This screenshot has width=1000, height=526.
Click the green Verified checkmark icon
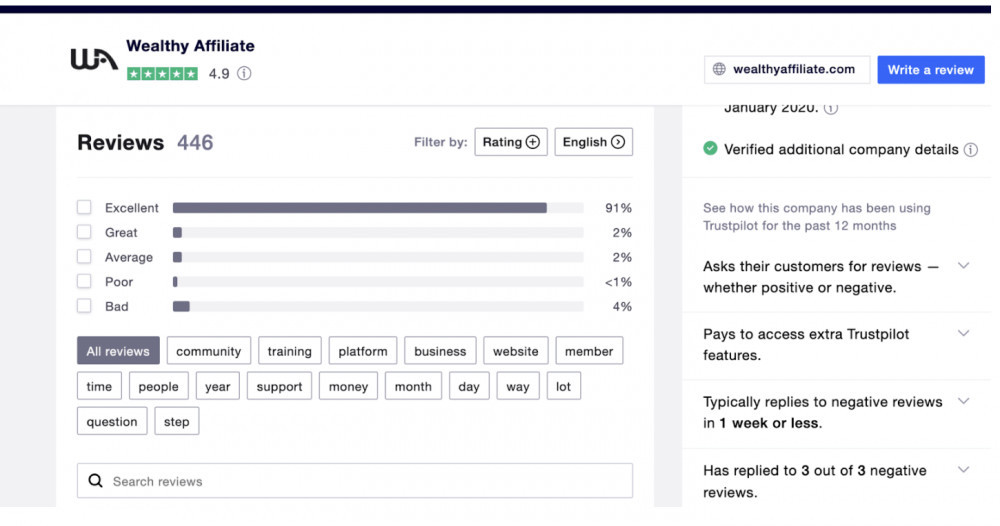point(710,149)
